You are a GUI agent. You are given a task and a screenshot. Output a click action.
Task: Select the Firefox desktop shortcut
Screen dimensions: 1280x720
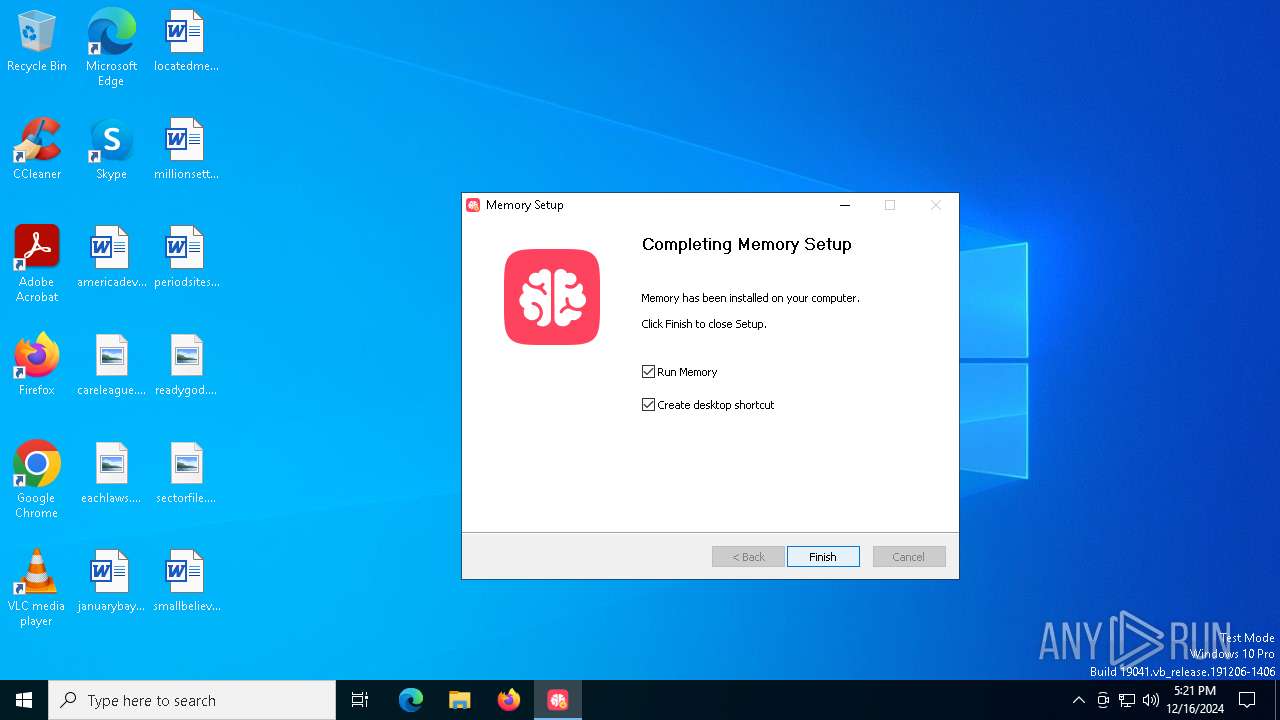click(37, 365)
